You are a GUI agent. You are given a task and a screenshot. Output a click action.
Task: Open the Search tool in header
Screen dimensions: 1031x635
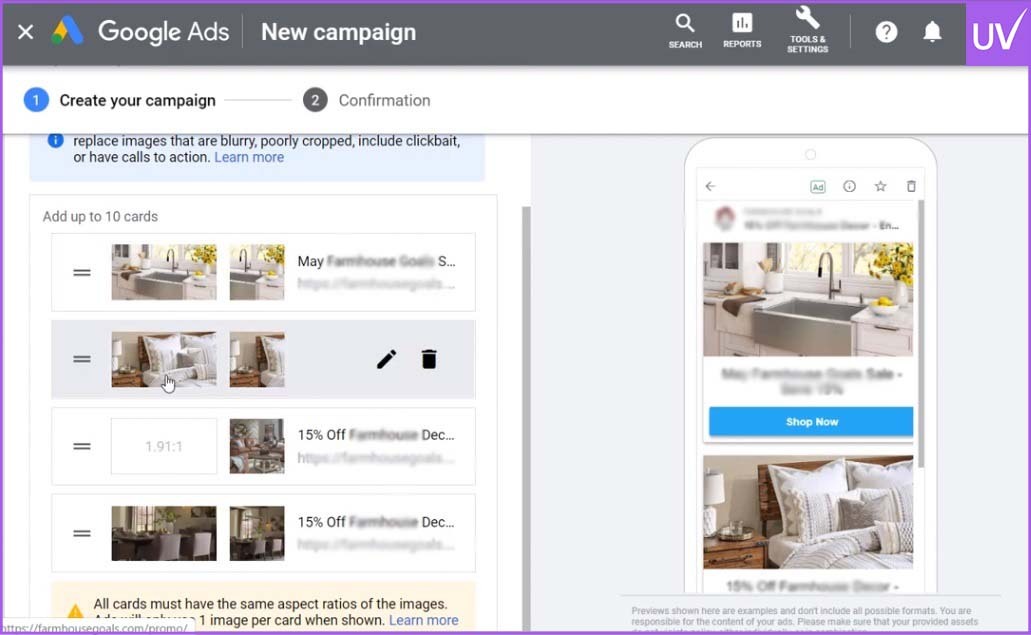pyautogui.click(x=685, y=31)
